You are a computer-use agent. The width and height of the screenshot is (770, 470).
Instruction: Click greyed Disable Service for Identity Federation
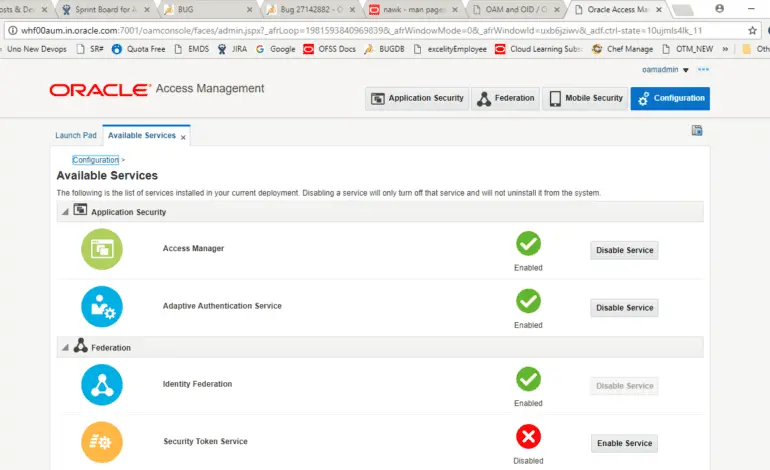tap(624, 386)
